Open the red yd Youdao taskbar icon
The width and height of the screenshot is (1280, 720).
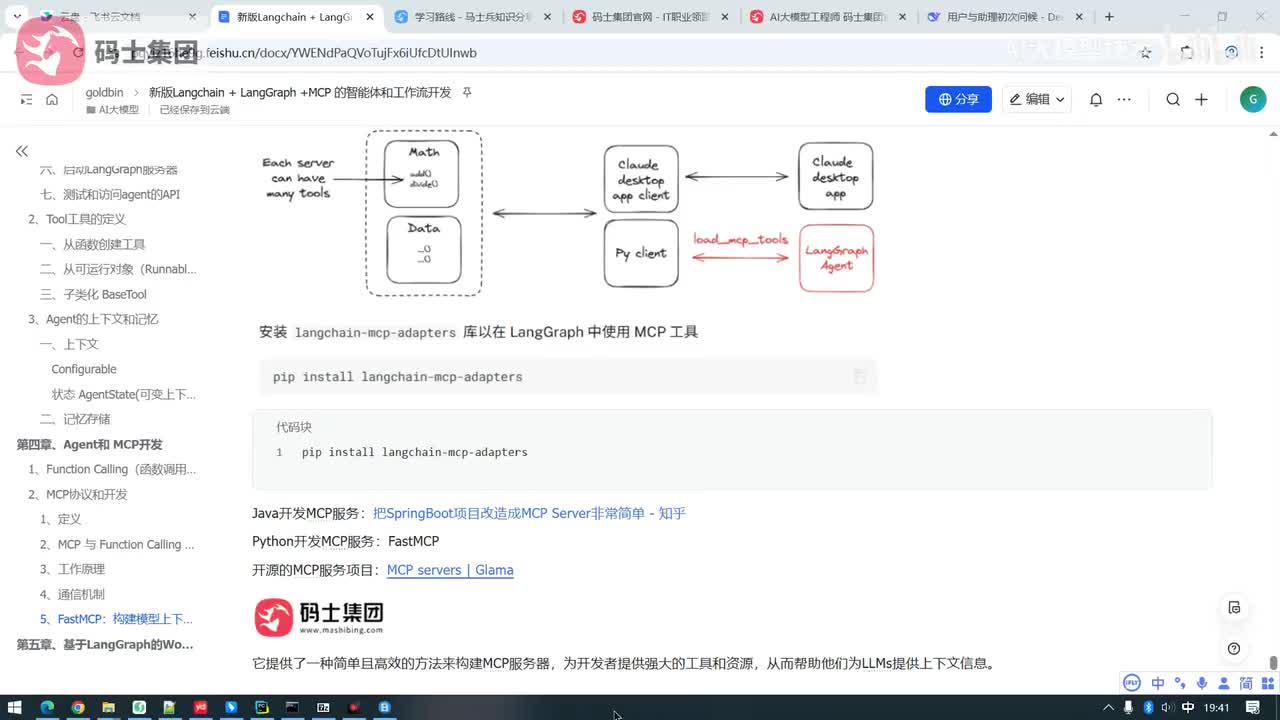click(200, 708)
